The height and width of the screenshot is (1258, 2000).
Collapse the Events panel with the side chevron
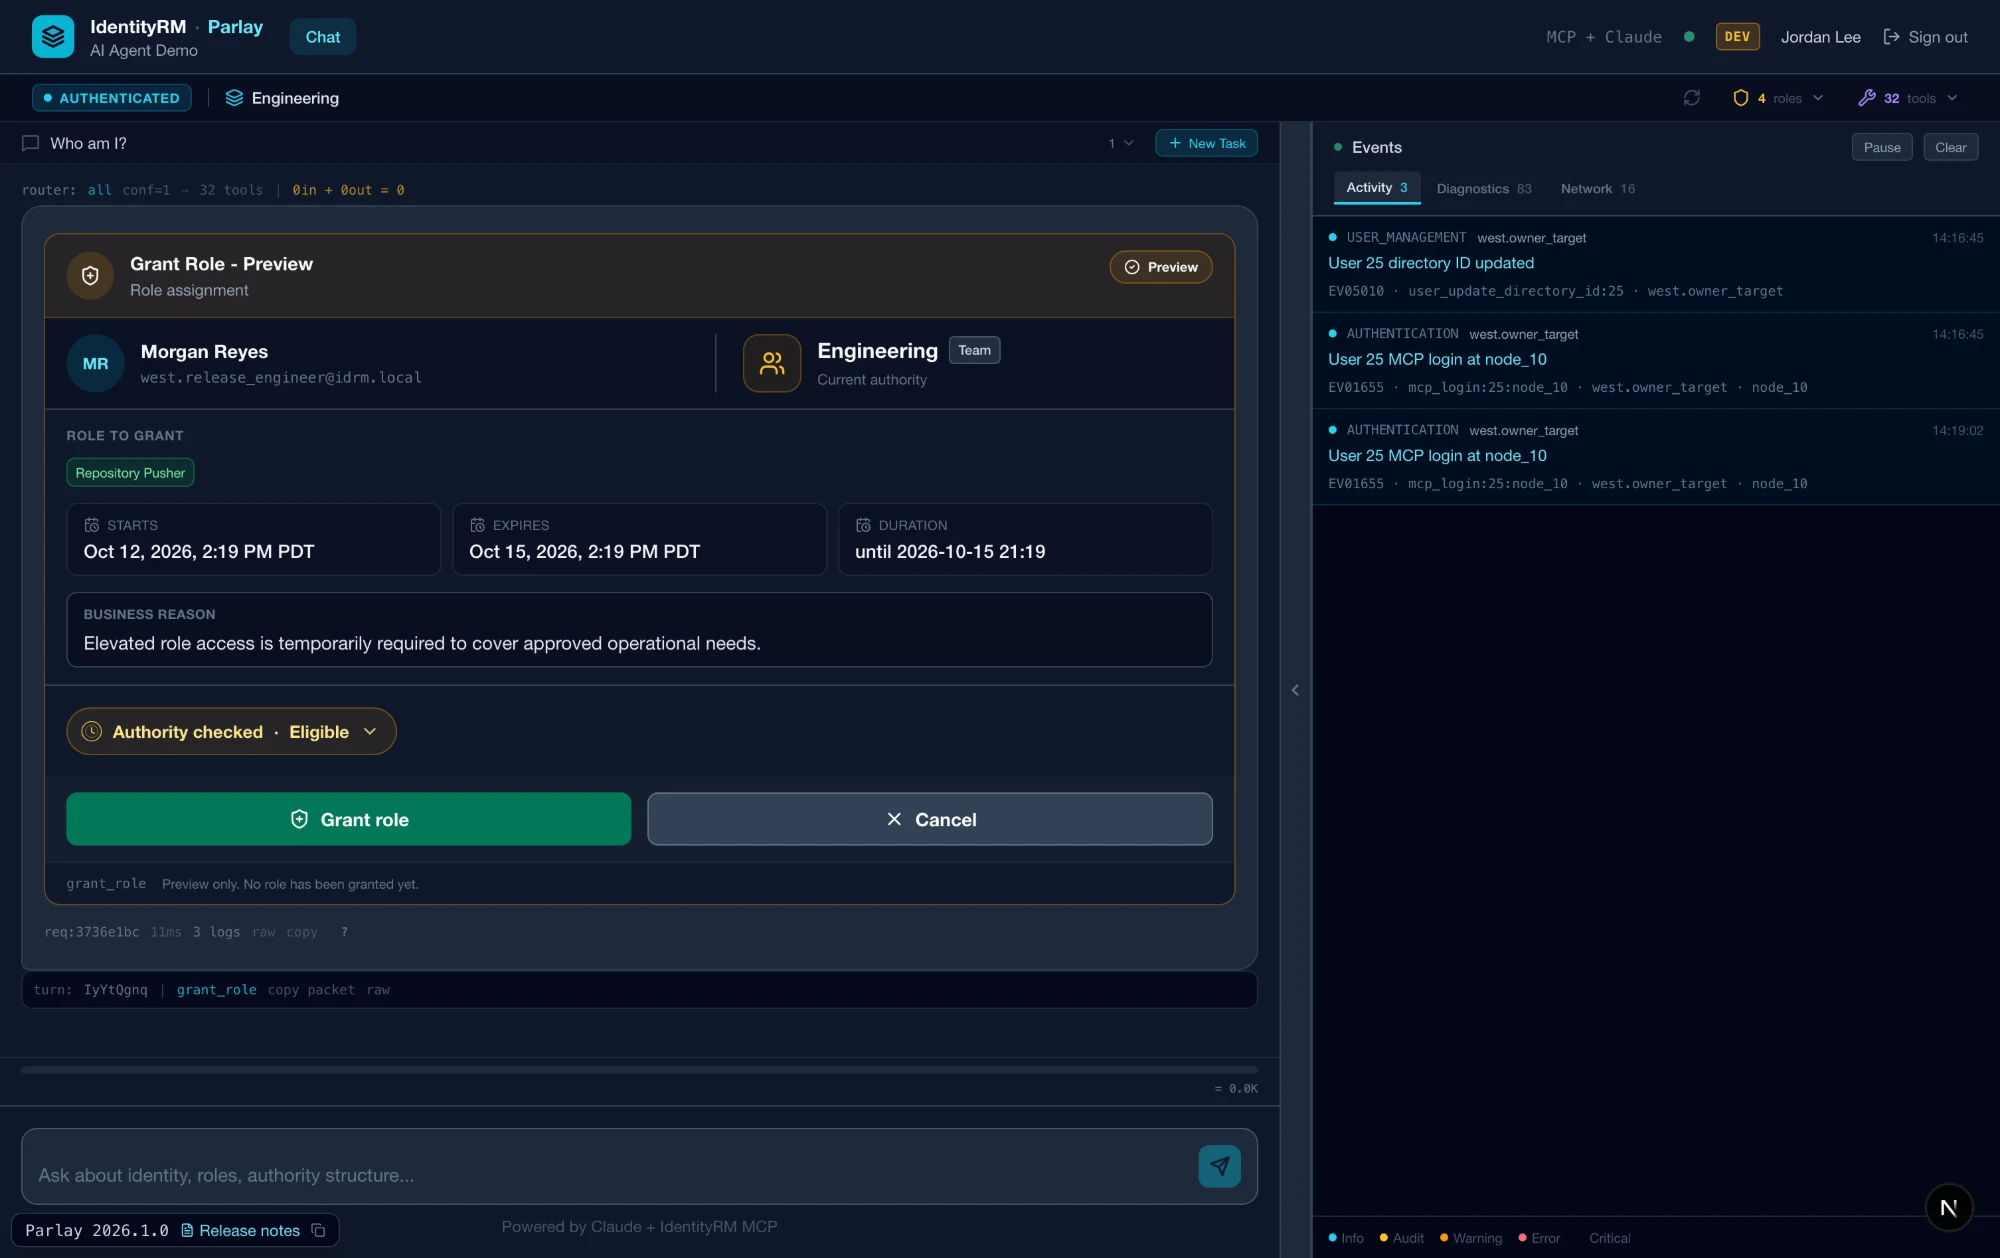click(x=1295, y=690)
